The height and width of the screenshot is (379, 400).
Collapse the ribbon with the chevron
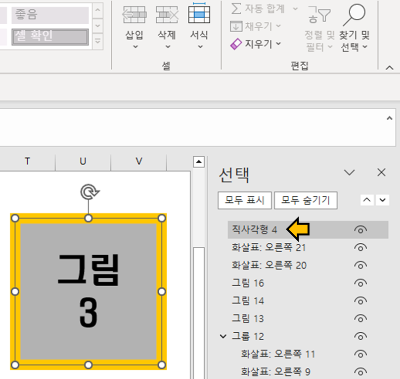pos(389,68)
